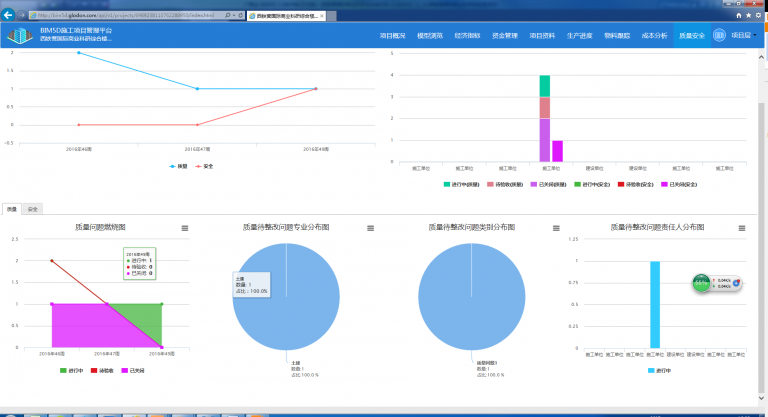Screen dimensions: 768x417
Task: Go to 成本分析 page
Action: [654, 36]
